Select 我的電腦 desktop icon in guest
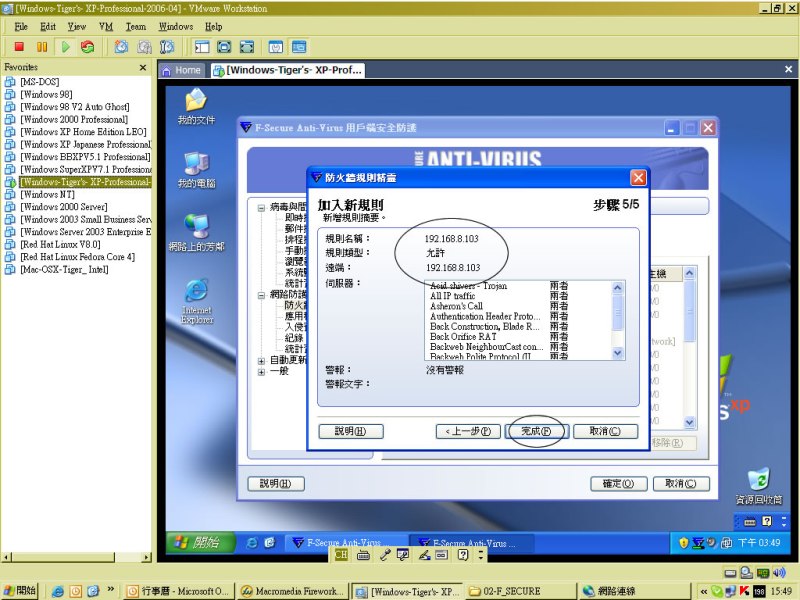 [x=196, y=170]
